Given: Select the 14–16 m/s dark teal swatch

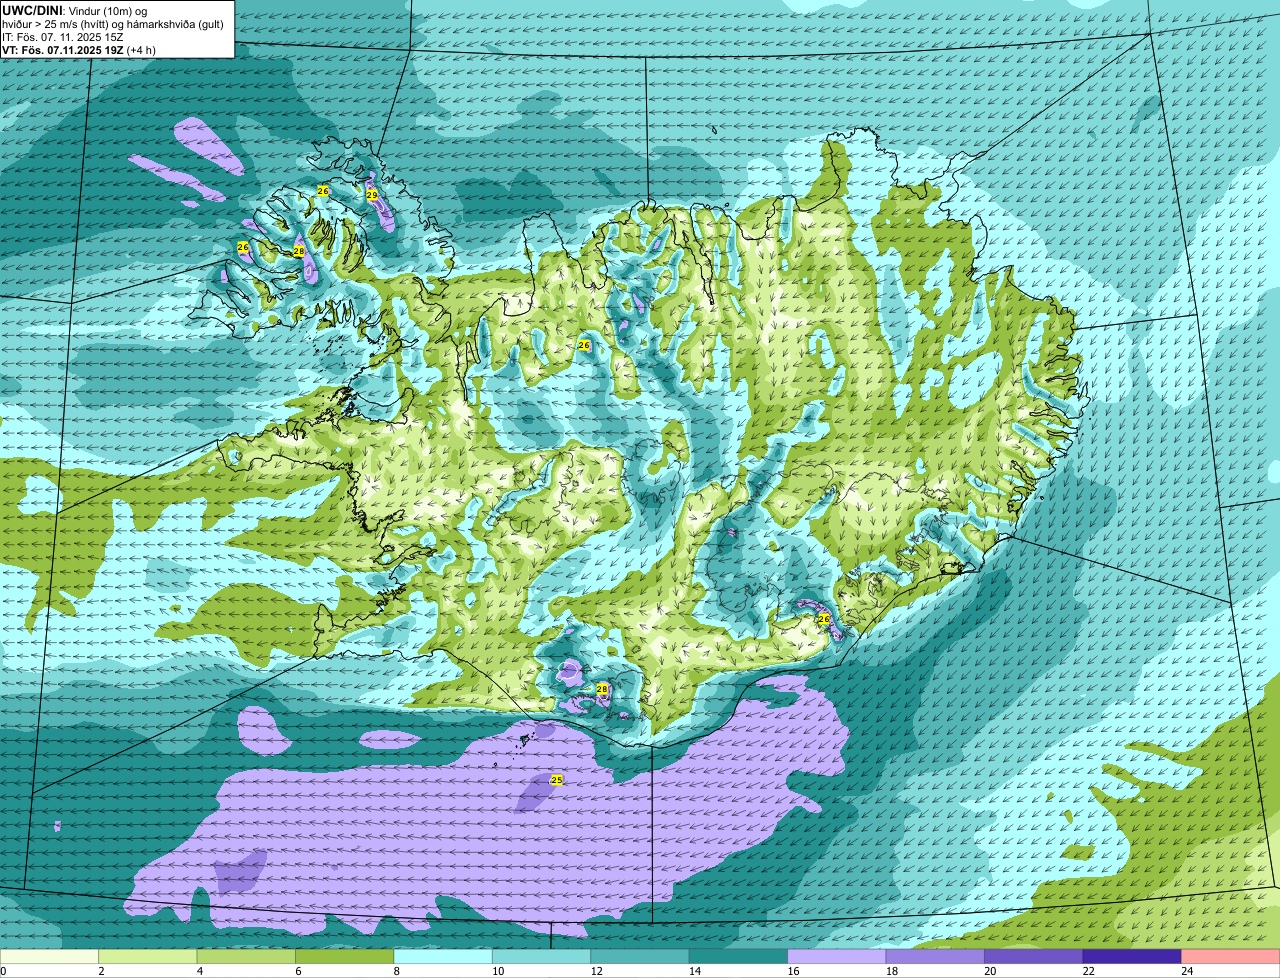Looking at the screenshot, I should click(738, 956).
